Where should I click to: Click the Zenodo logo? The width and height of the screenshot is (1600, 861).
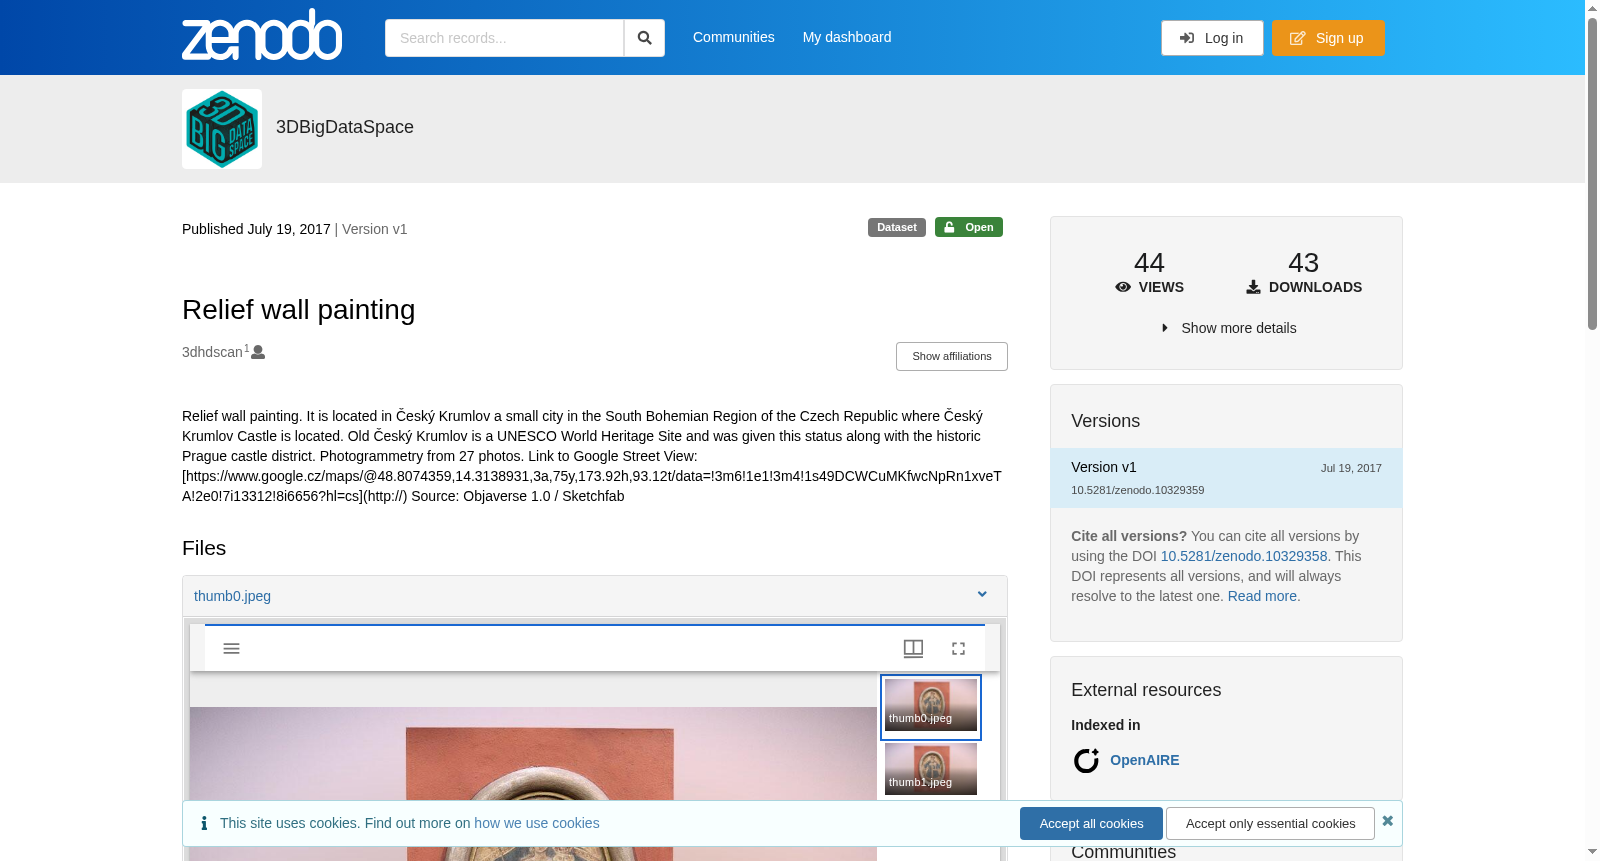tap(262, 35)
